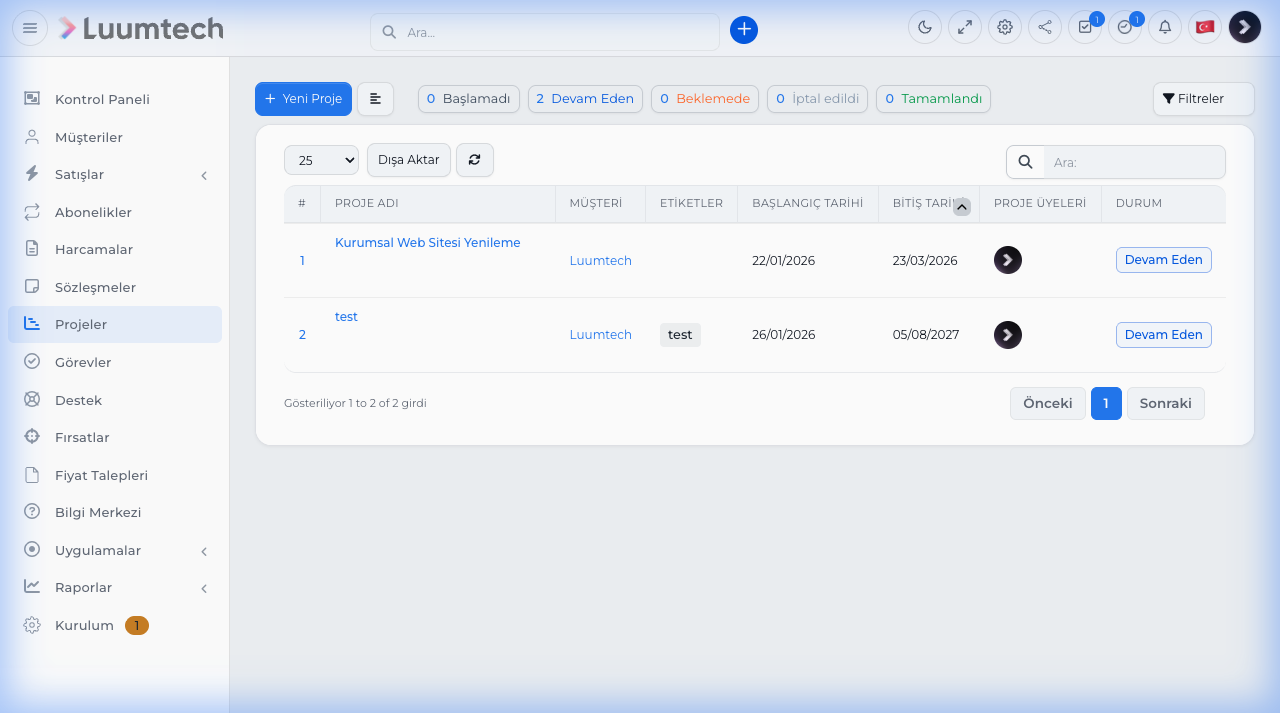1280x713 pixels.
Task: Open the settings gear in top bar
Action: tap(1005, 27)
